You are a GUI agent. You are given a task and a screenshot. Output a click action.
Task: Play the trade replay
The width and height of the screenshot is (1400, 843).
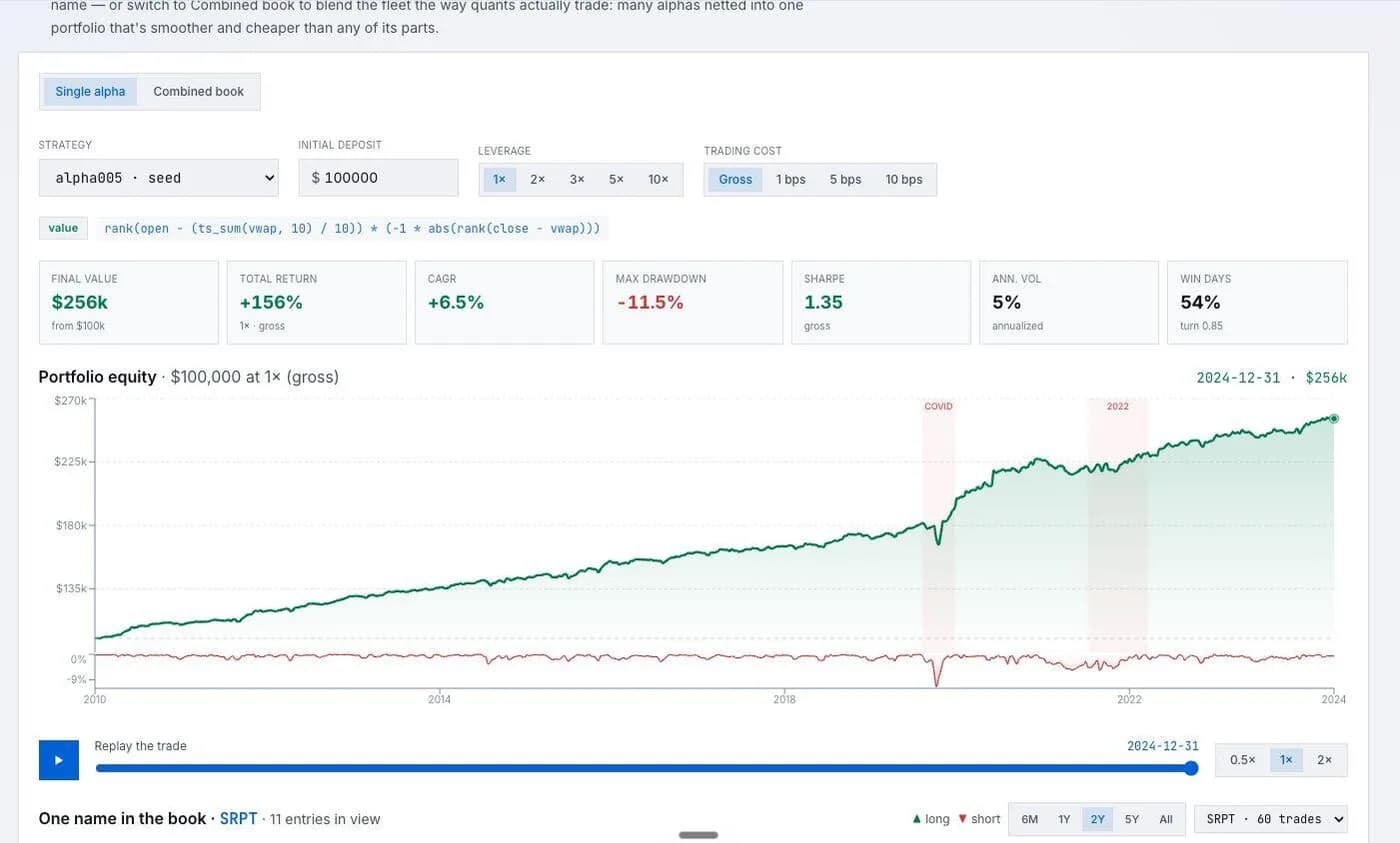[58, 760]
